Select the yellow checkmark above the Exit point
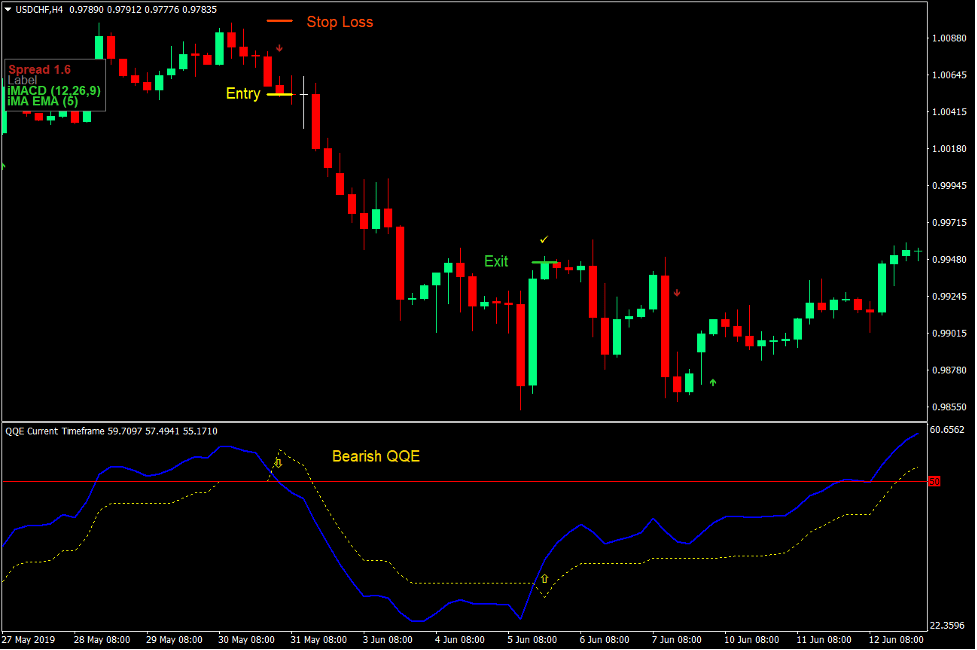Screen dimensions: 977x650 pos(544,239)
